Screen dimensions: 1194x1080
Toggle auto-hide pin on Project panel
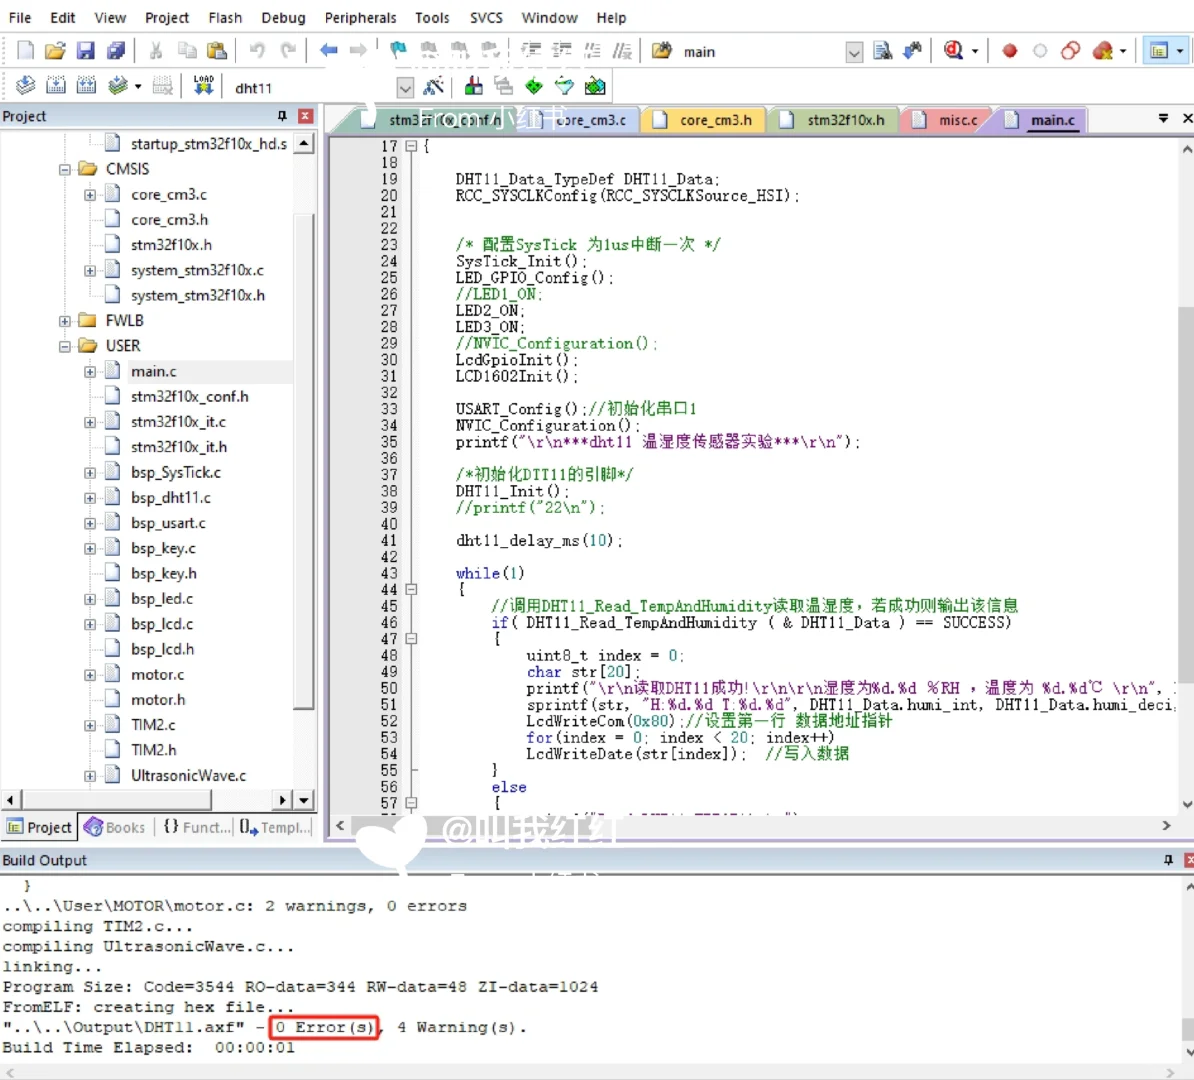[x=282, y=116]
